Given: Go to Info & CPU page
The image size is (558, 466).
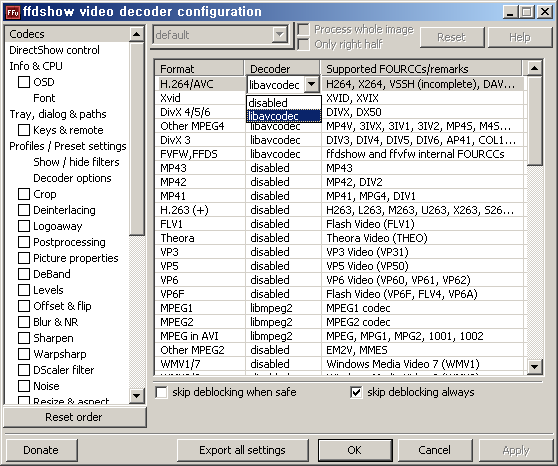Looking at the screenshot, I should (x=36, y=66).
